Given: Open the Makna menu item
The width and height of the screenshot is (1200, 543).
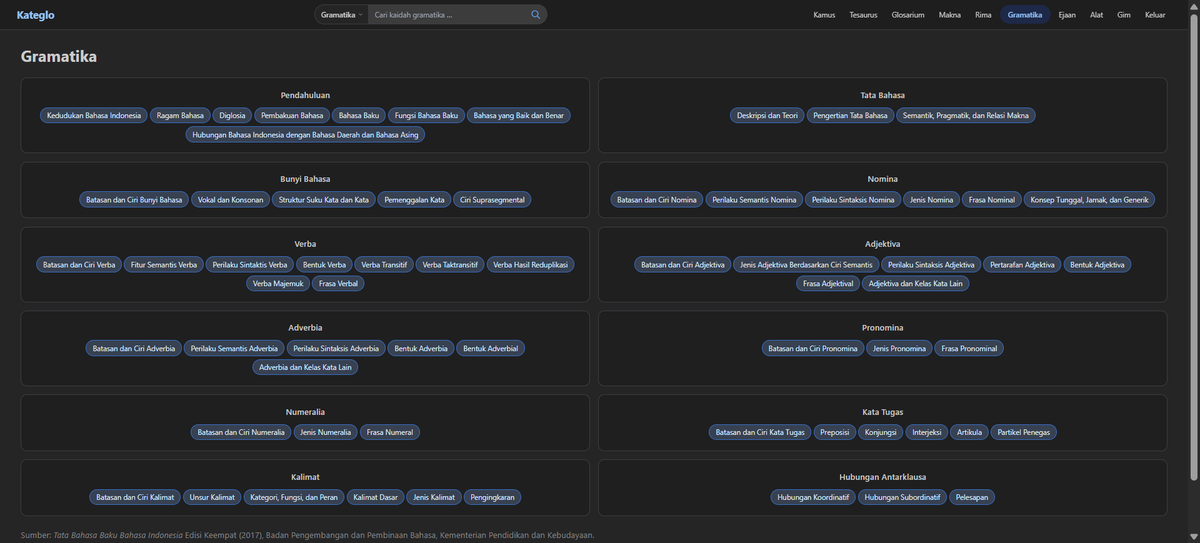Looking at the screenshot, I should [x=950, y=15].
